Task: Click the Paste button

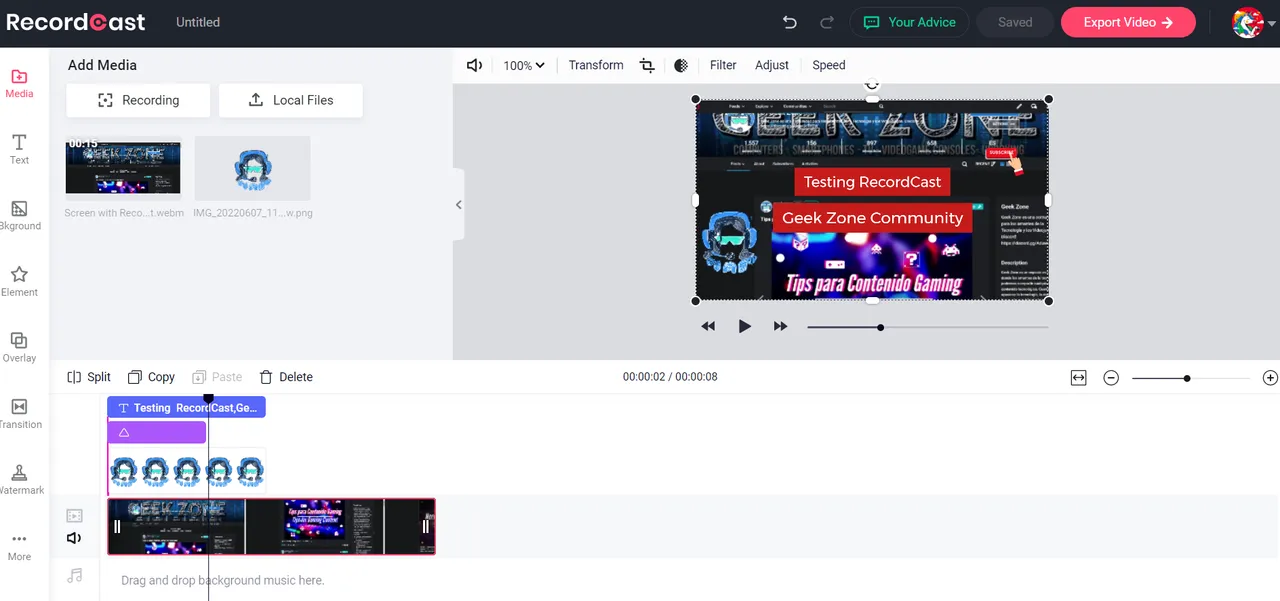Action: point(217,377)
